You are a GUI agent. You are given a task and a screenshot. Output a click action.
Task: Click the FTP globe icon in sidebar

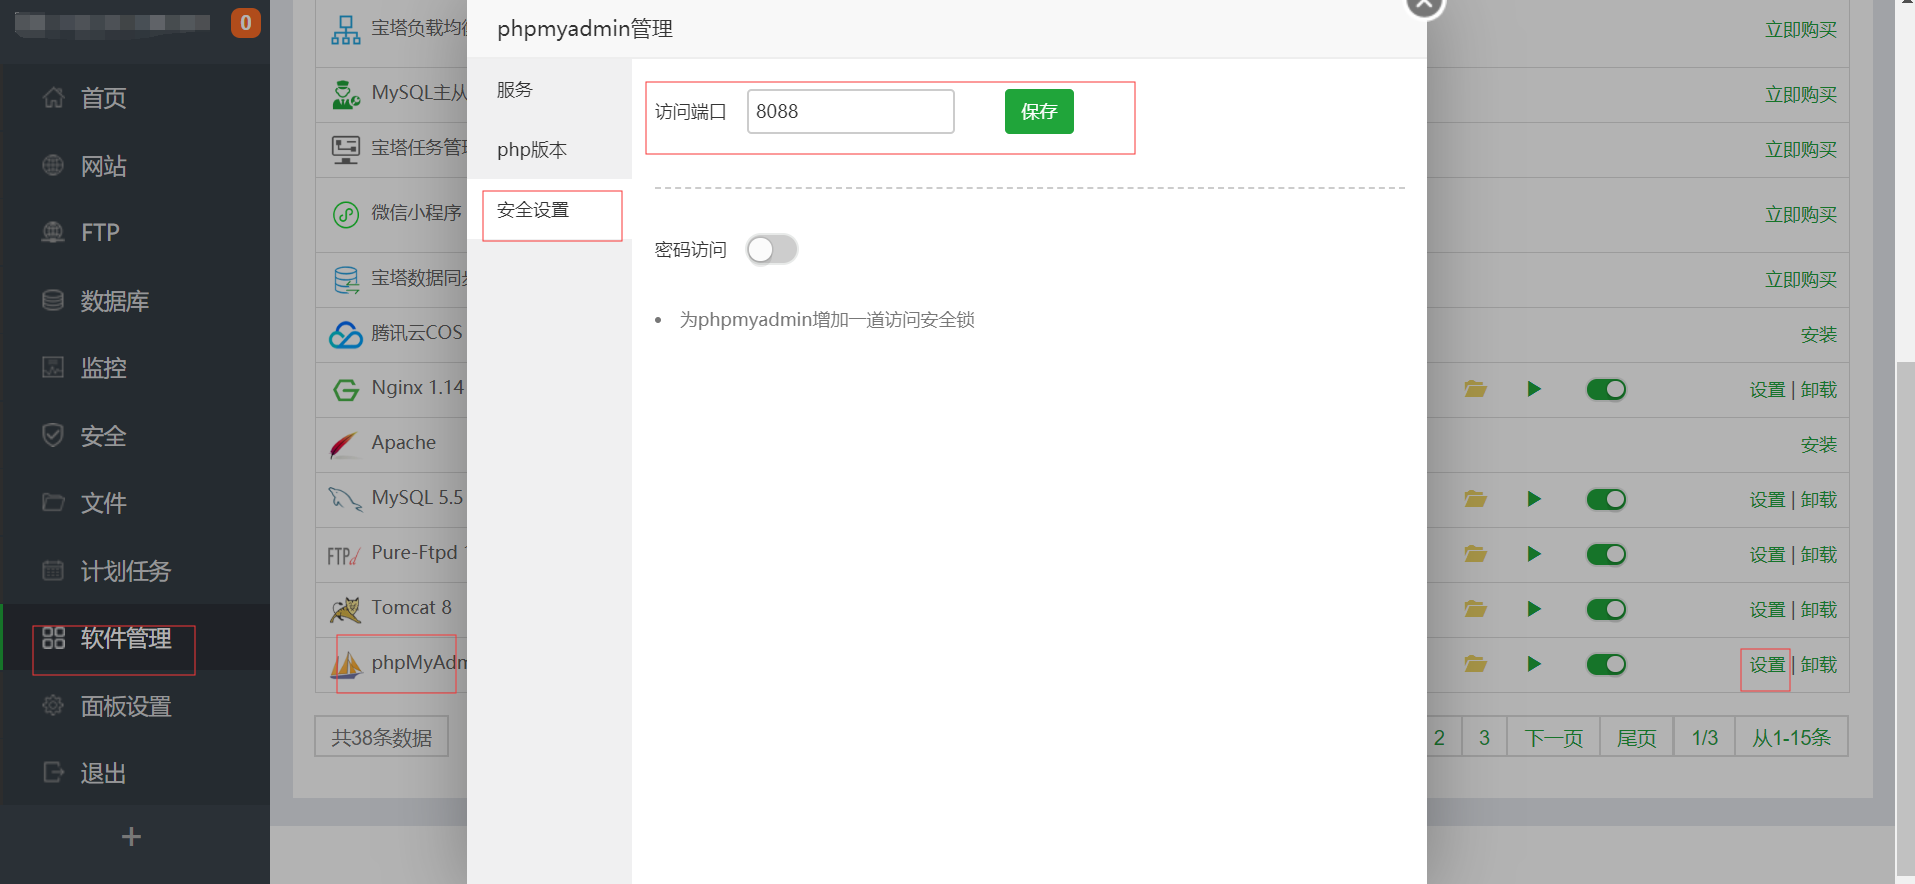(53, 232)
